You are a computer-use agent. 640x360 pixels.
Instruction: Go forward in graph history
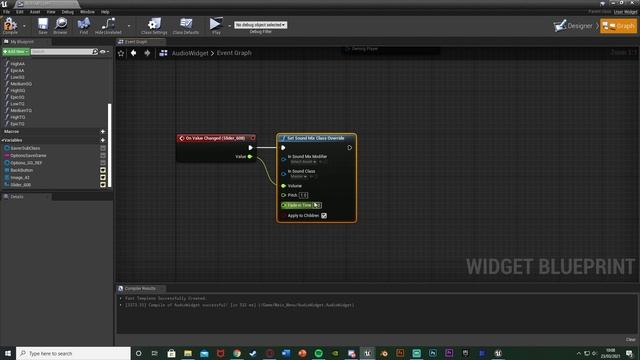pos(147,53)
